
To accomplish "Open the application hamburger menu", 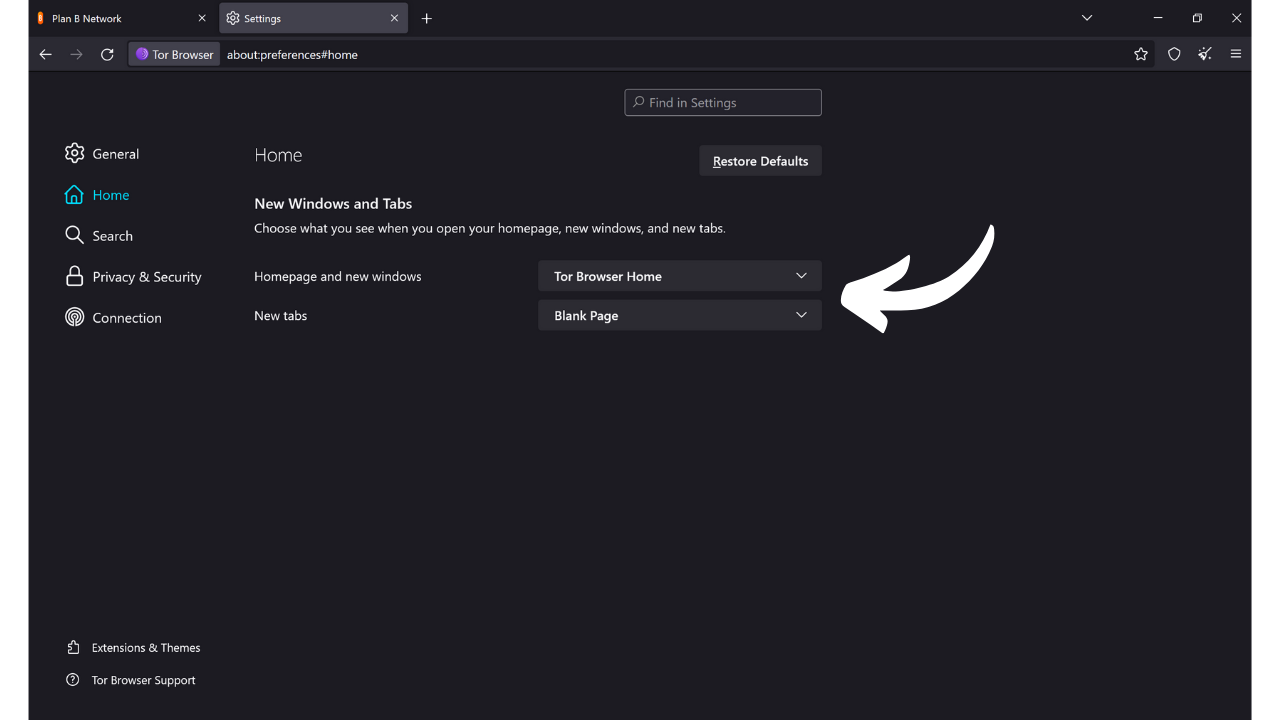I will click(1236, 54).
